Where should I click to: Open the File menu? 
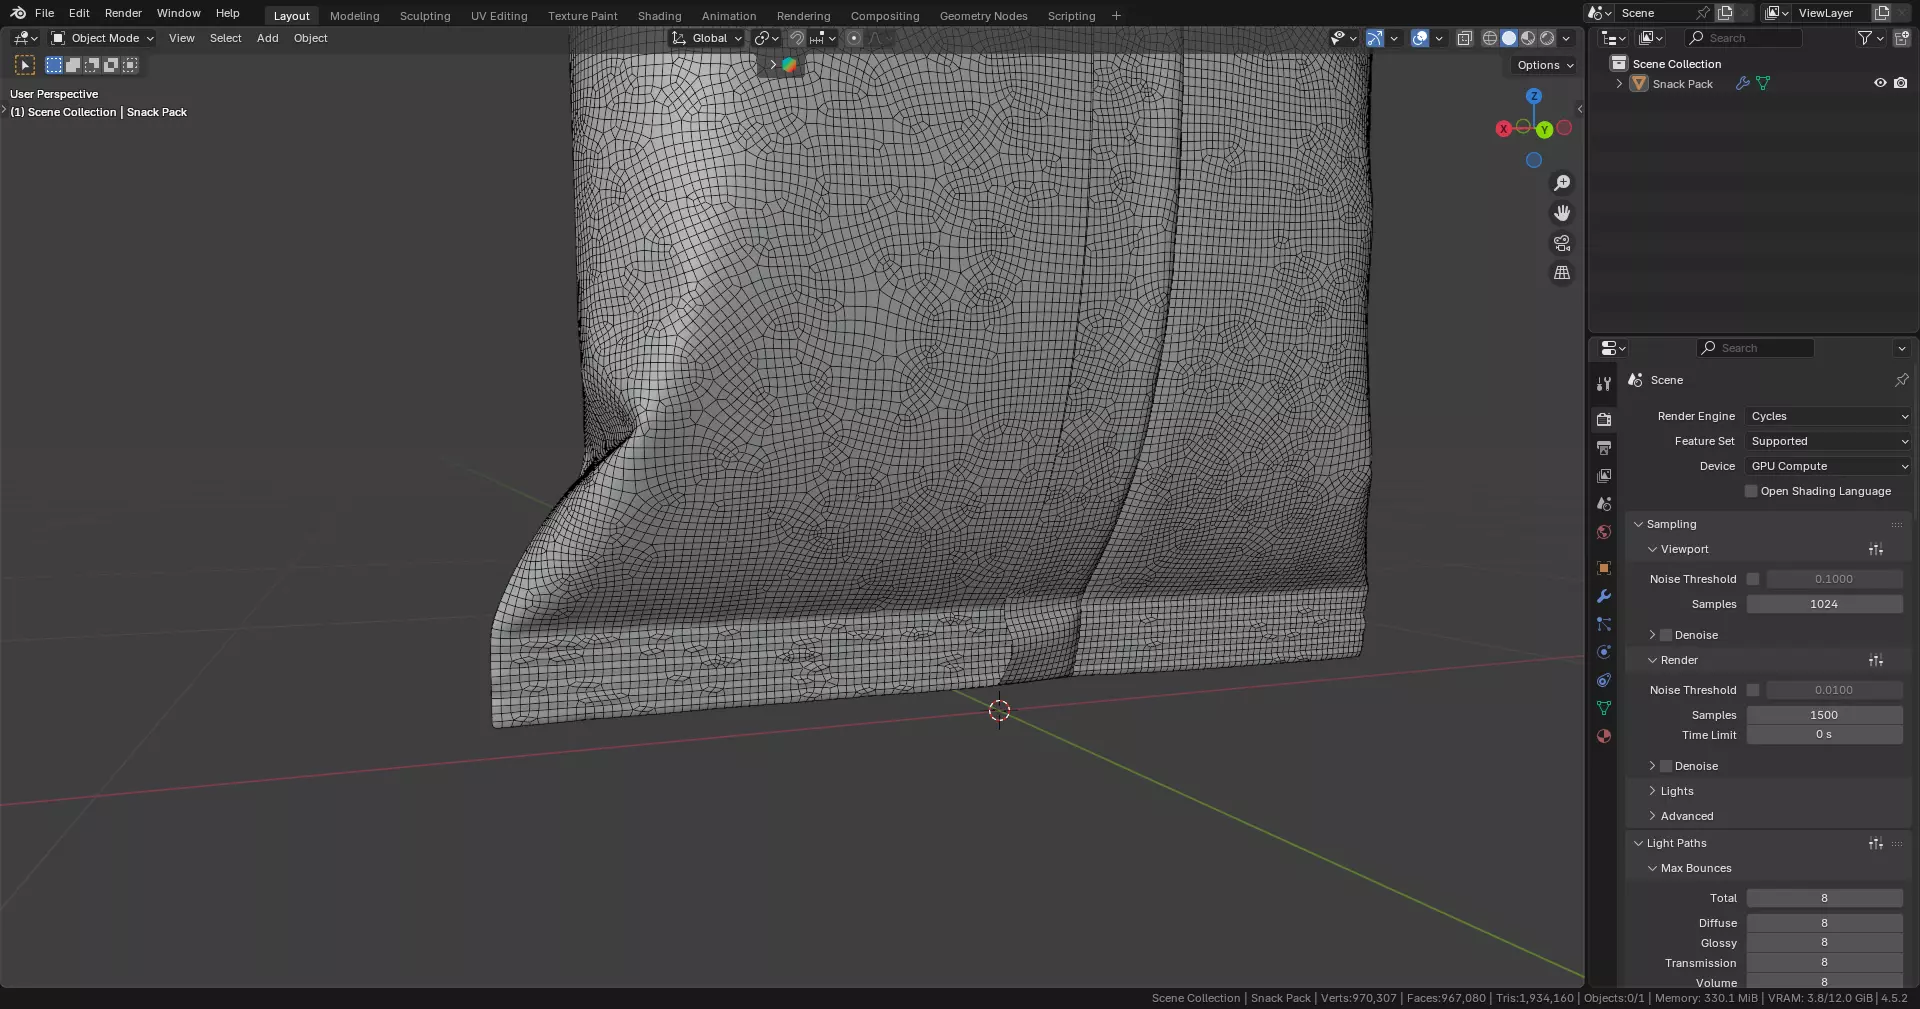[44, 13]
